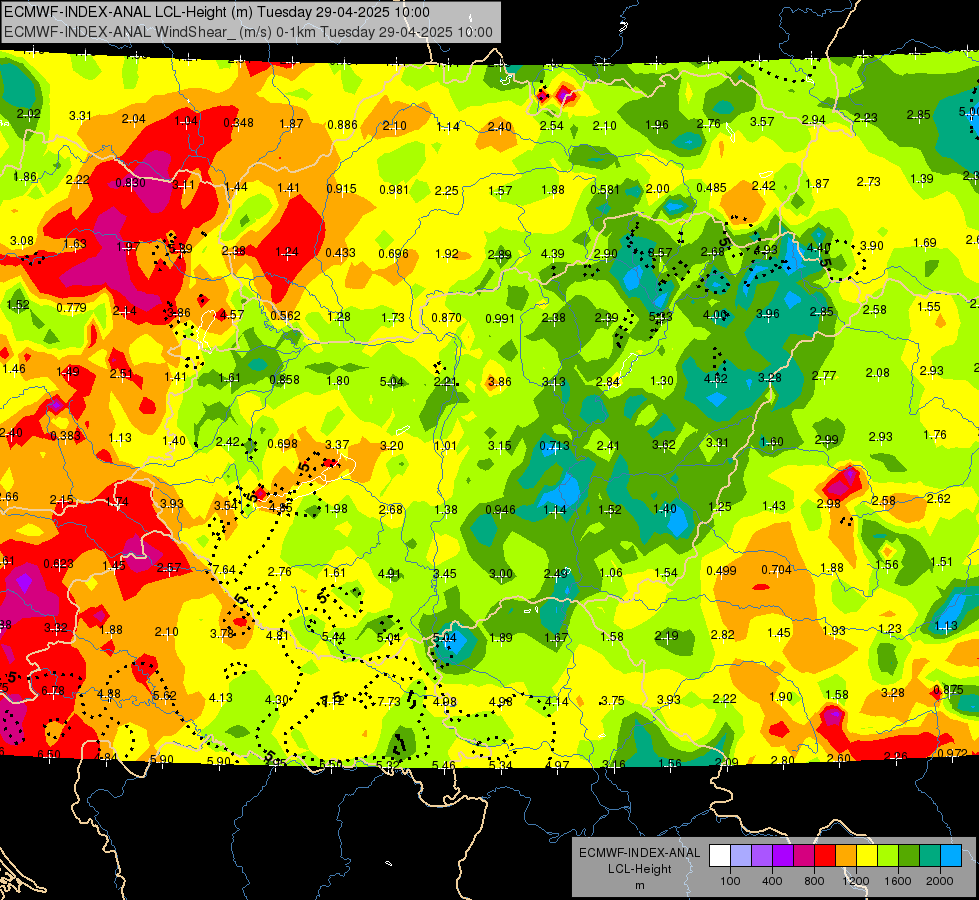Click the wind shear value 2.02

tap(29, 114)
